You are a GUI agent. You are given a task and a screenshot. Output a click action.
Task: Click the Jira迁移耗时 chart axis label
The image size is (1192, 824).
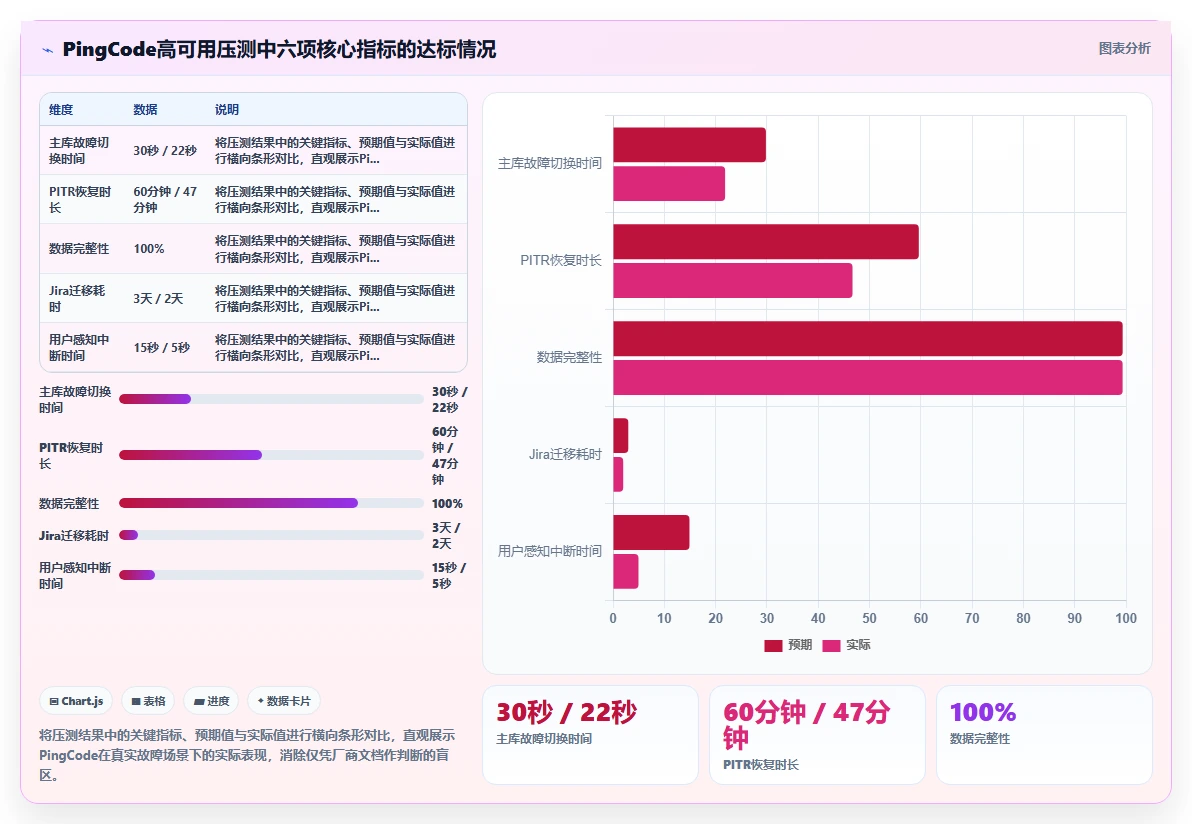[566, 455]
